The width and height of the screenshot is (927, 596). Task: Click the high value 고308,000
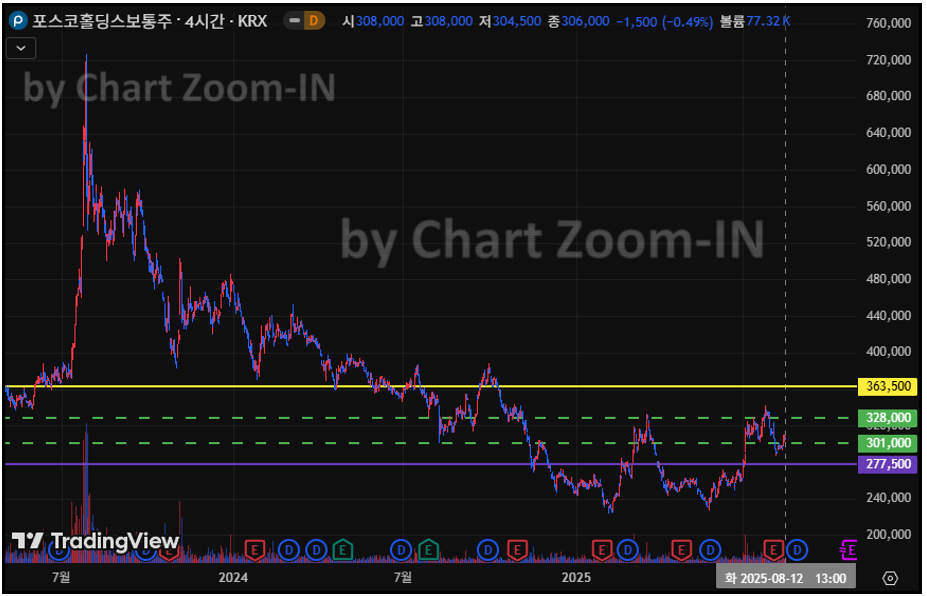[442, 21]
